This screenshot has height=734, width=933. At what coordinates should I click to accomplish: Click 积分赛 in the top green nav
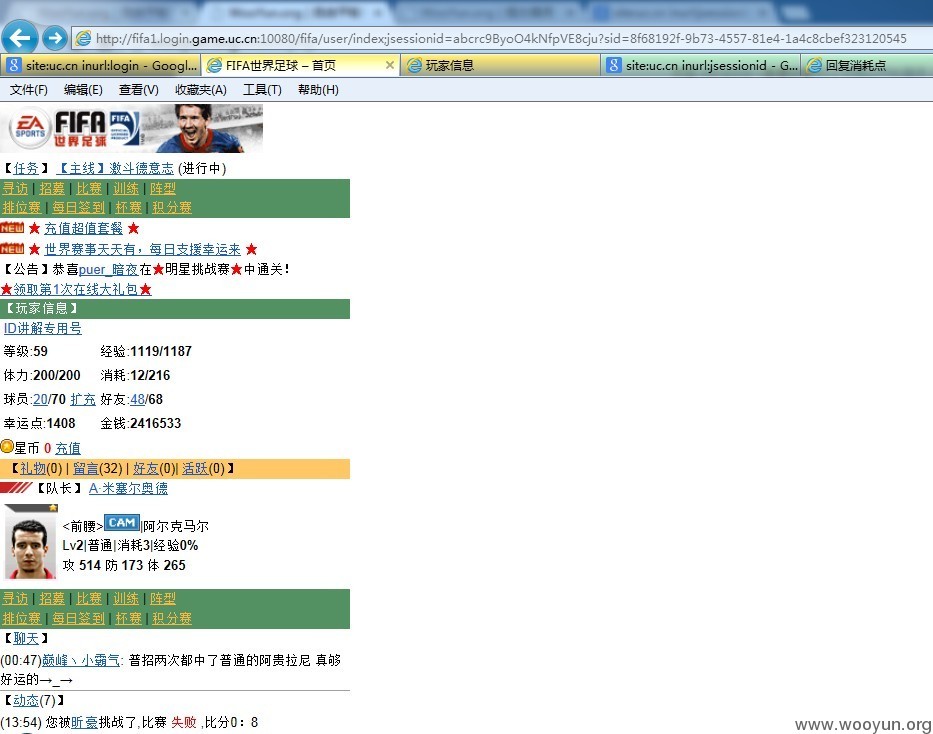172,208
